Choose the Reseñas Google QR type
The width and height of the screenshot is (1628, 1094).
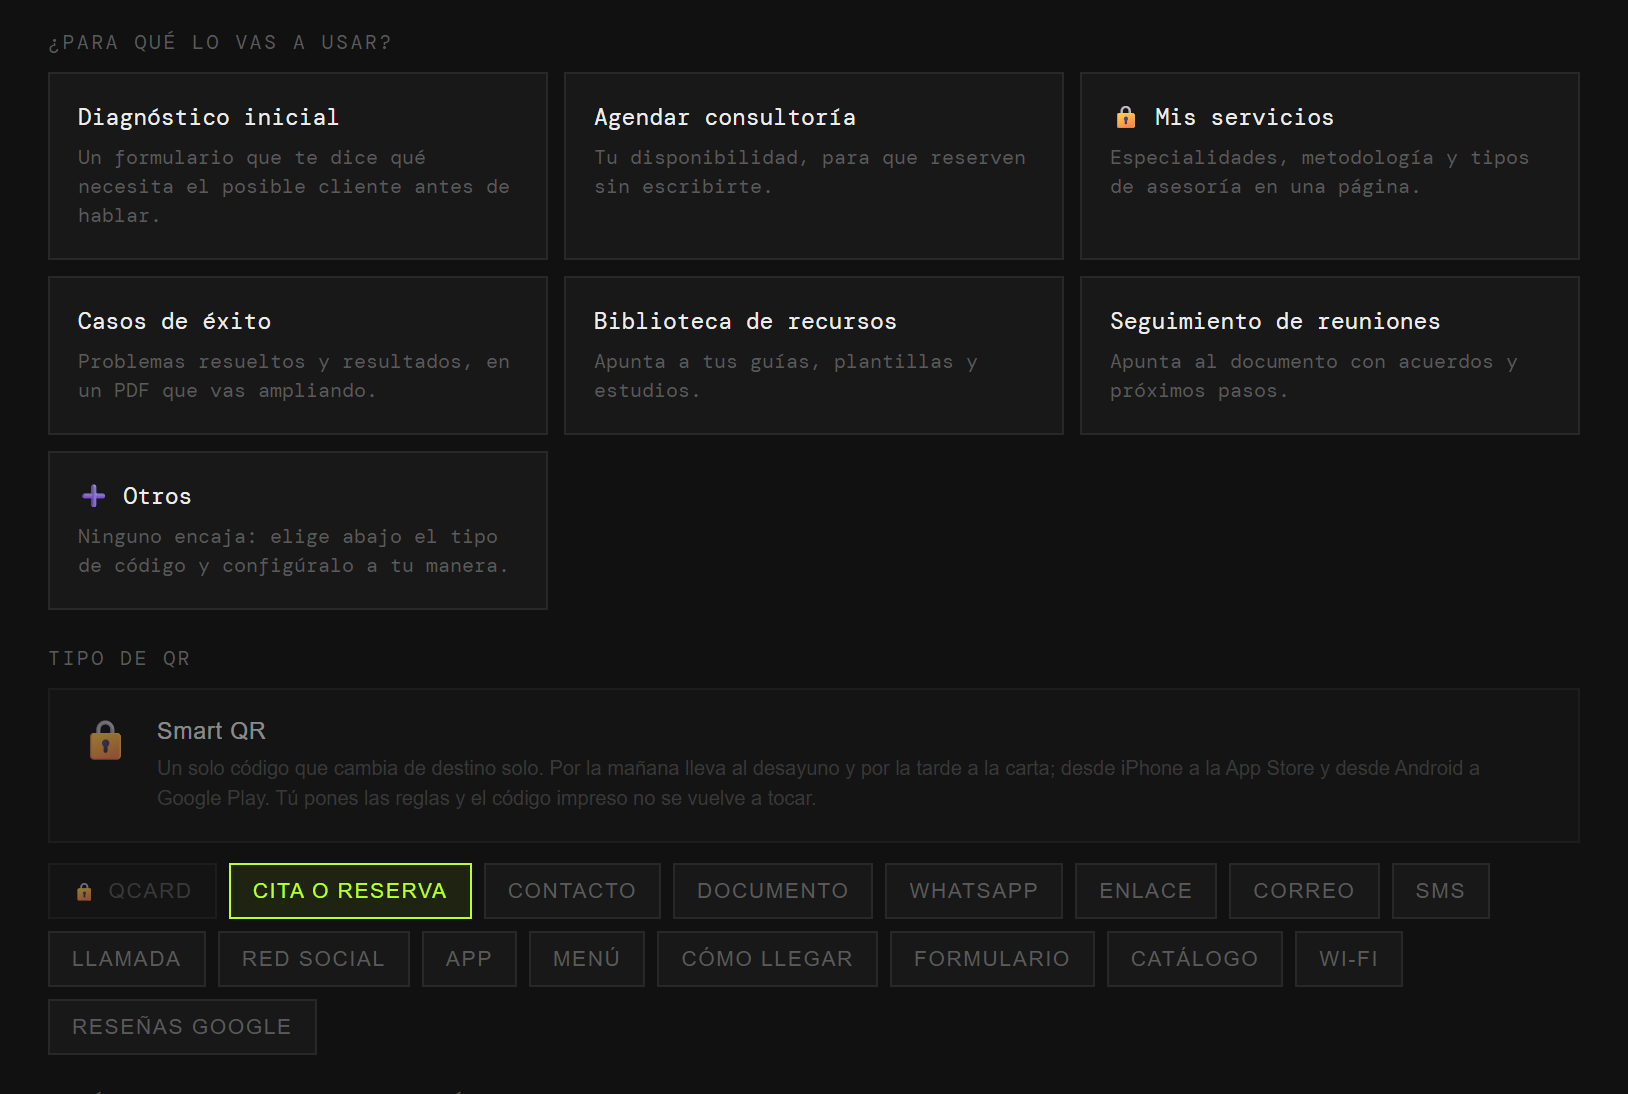click(182, 1027)
